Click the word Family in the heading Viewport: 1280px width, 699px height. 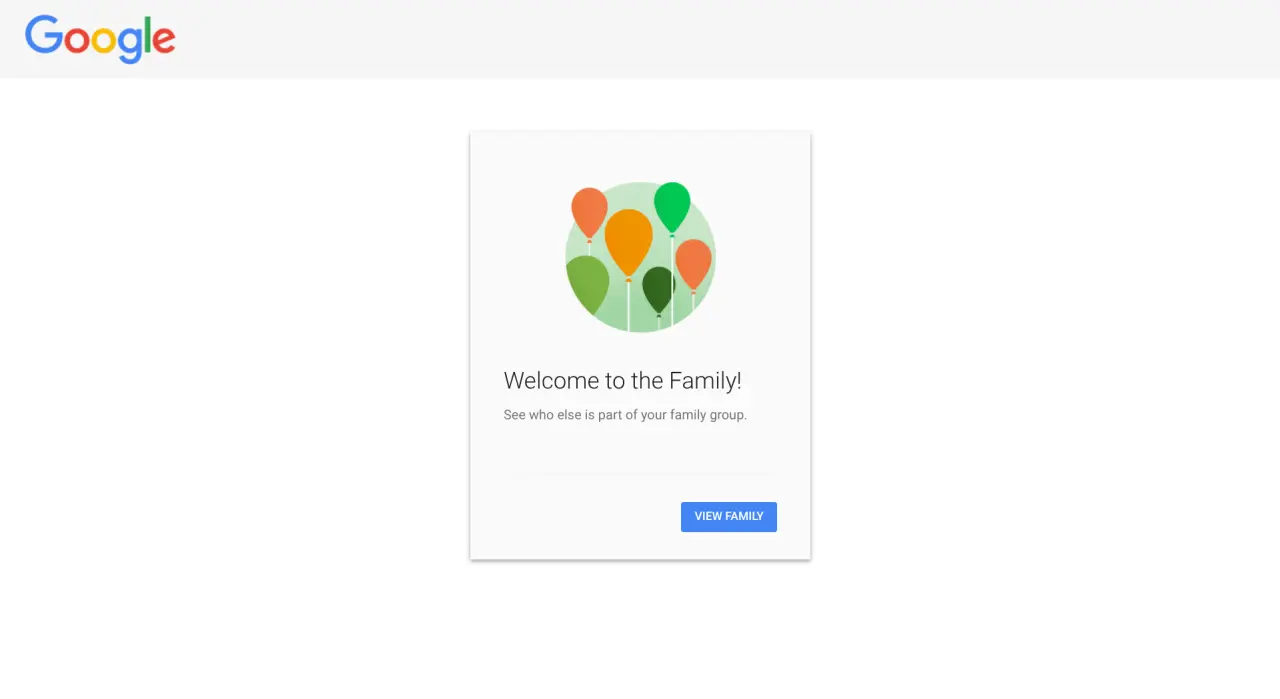tap(702, 381)
